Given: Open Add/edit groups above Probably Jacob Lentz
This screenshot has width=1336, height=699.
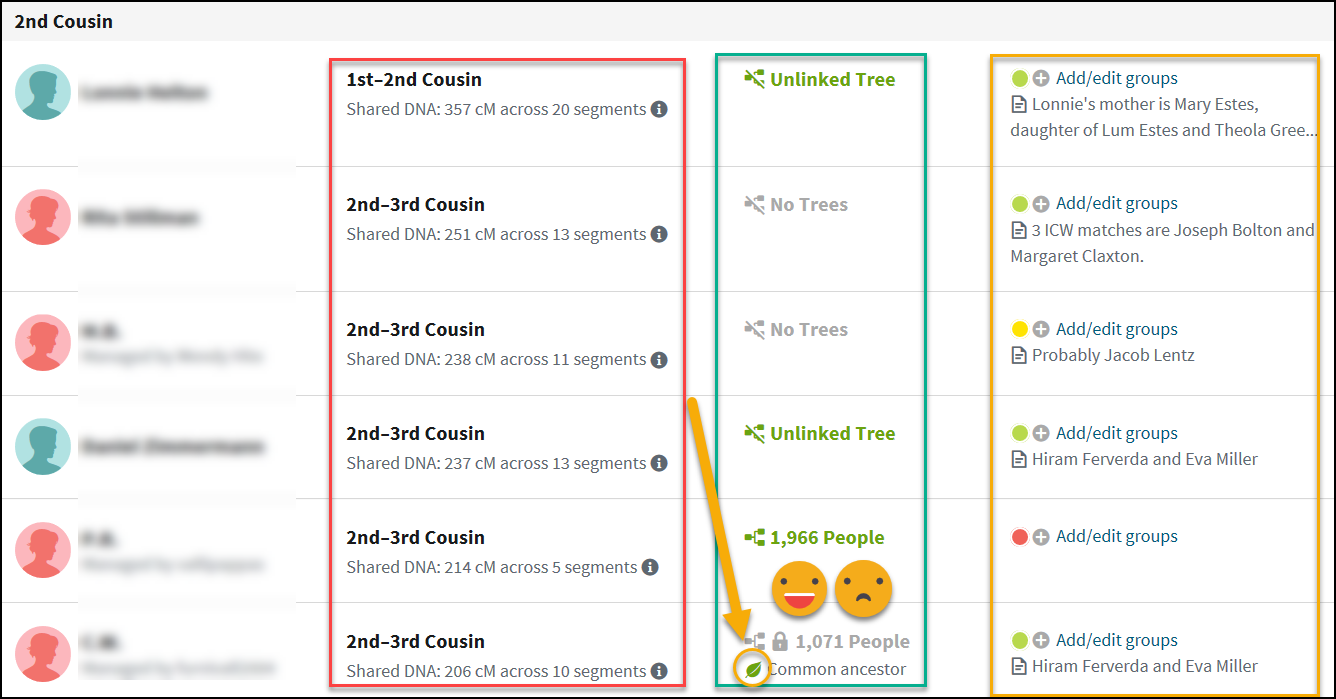Looking at the screenshot, I should tap(1116, 329).
